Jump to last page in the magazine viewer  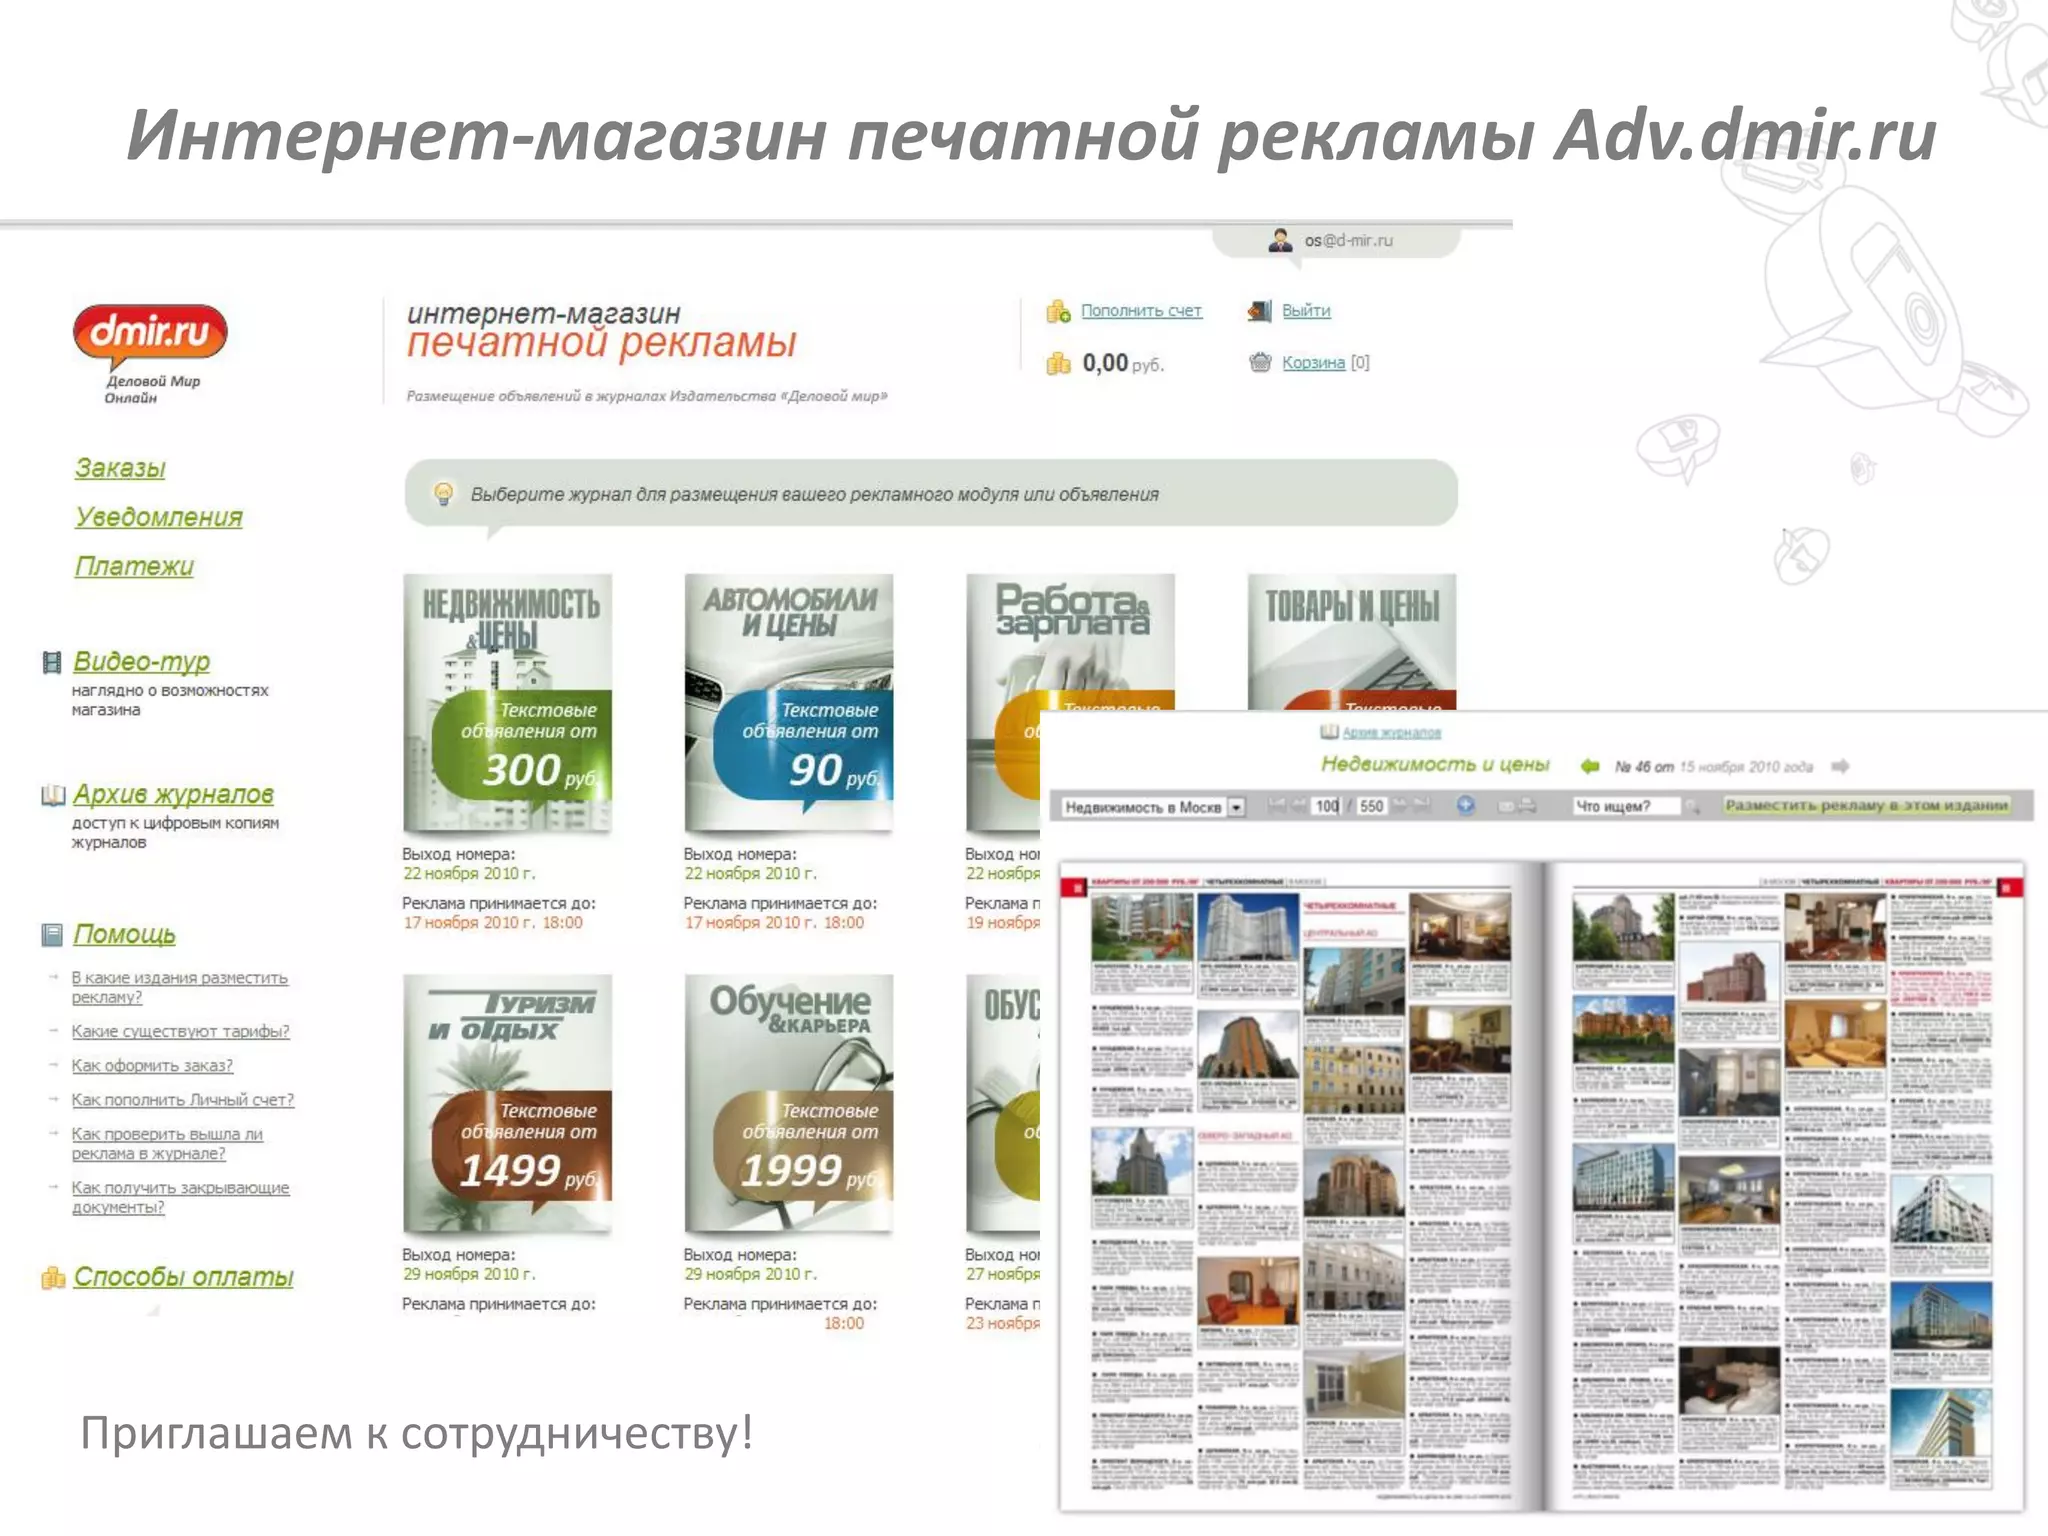1422,805
